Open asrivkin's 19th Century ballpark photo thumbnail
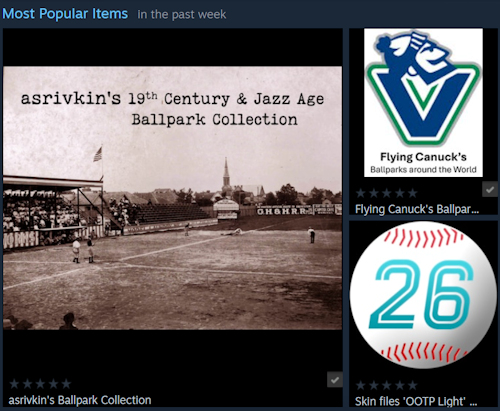The height and width of the screenshot is (411, 500). 173,198
